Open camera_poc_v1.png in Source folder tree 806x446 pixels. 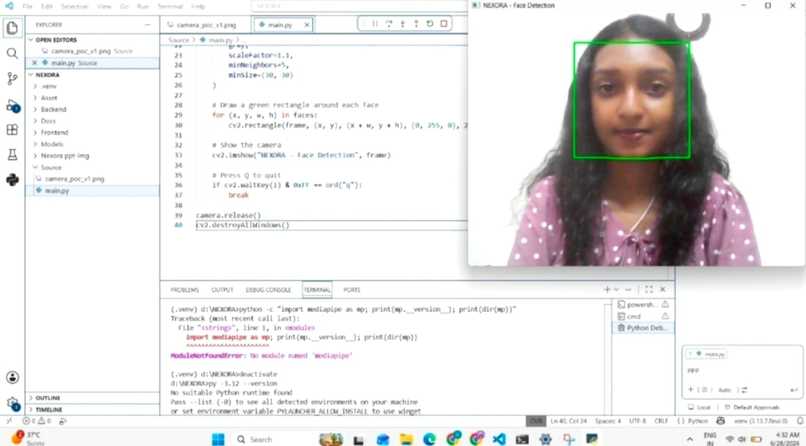[x=95, y=179]
